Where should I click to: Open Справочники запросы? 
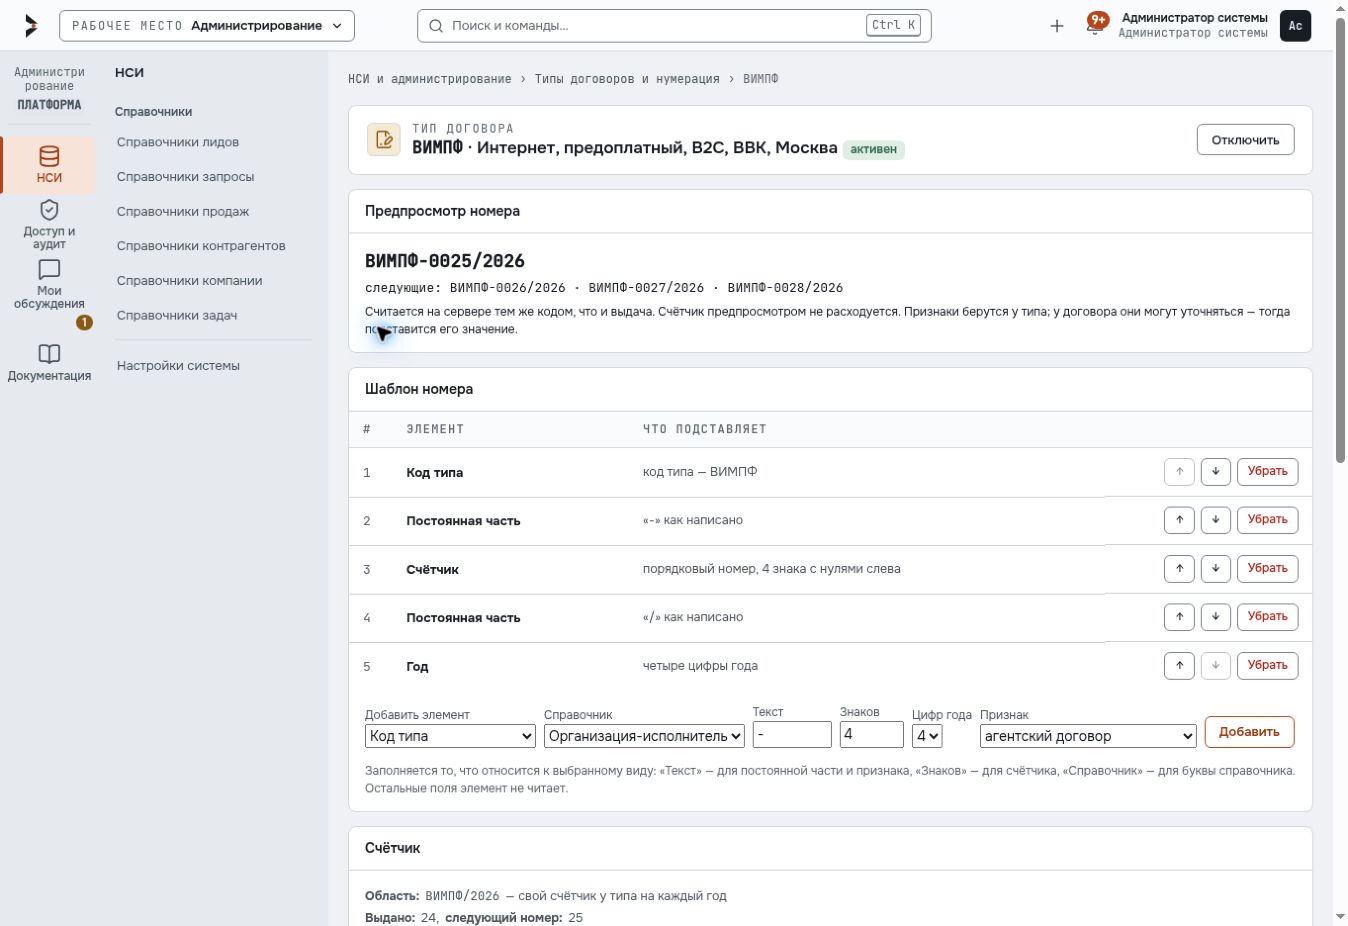tap(185, 177)
